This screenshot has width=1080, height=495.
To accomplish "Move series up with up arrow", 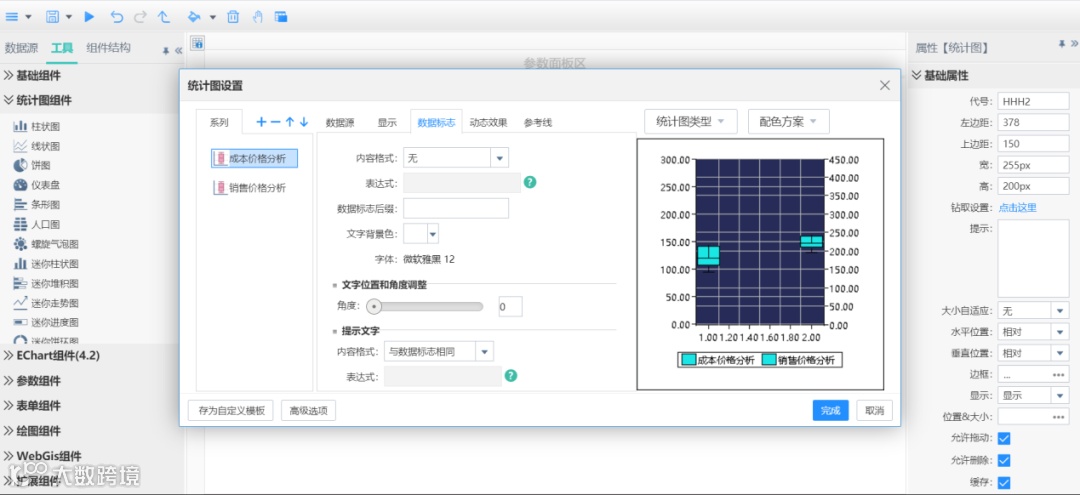I will (x=290, y=123).
